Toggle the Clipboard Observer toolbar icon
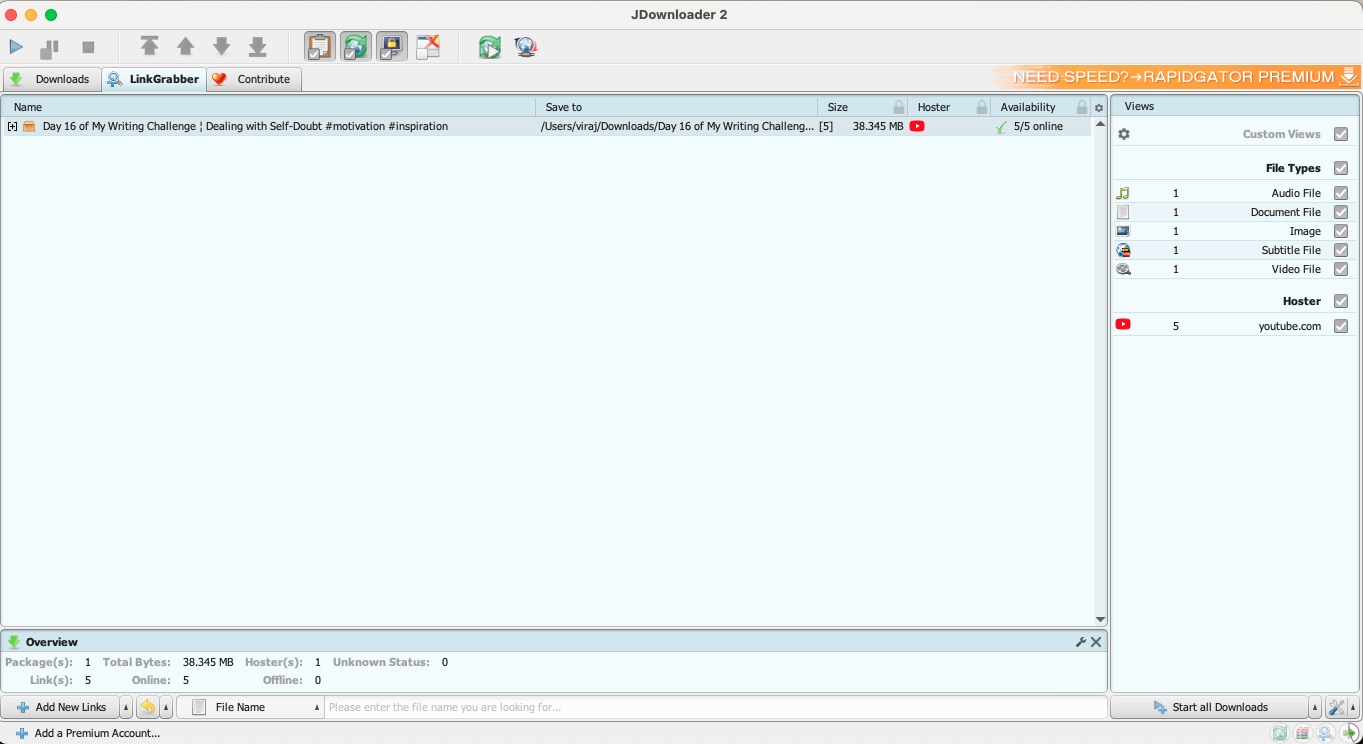 (x=320, y=46)
